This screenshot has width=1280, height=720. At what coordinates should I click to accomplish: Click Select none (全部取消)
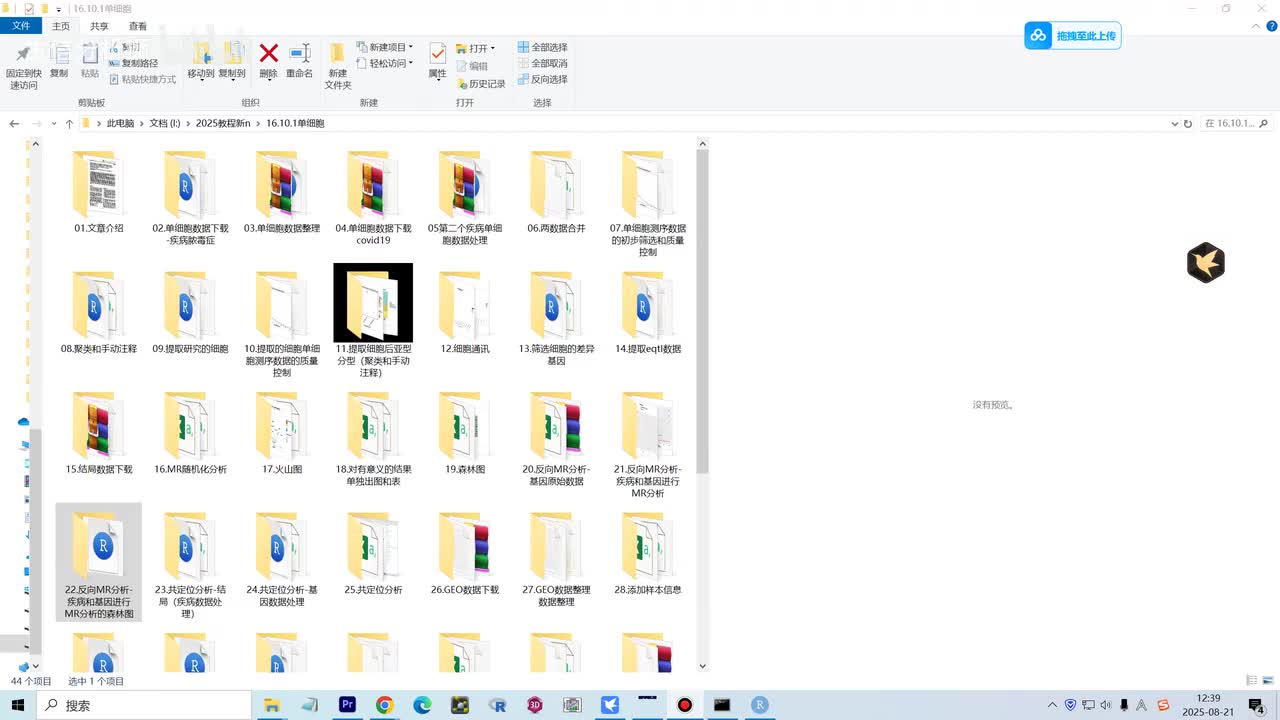coord(542,63)
